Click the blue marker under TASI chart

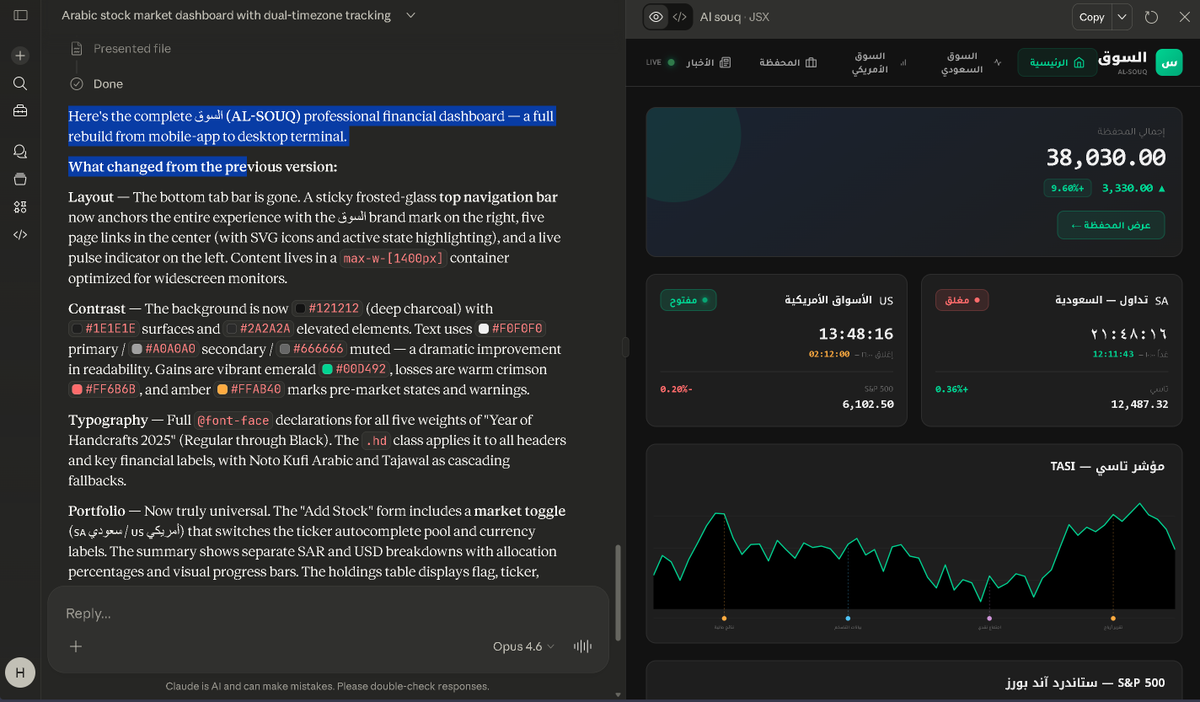848,619
